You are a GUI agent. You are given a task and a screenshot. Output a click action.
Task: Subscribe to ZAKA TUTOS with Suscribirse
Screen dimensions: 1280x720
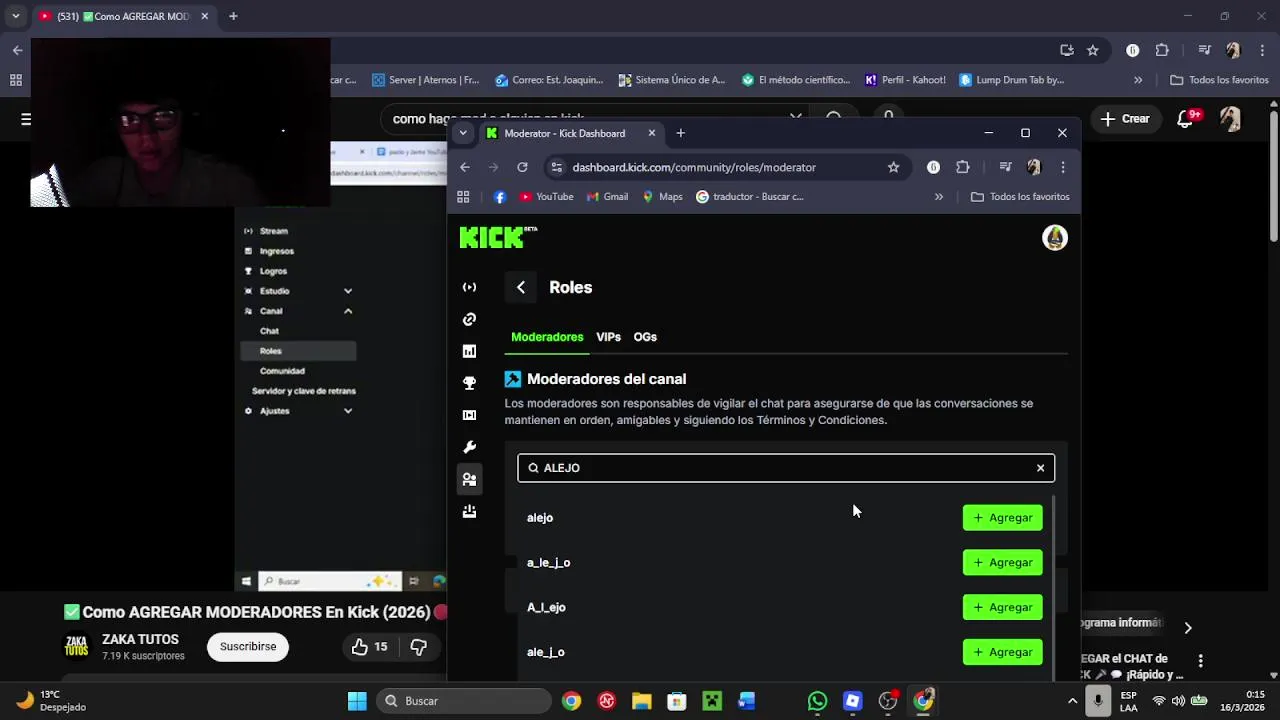(x=248, y=647)
